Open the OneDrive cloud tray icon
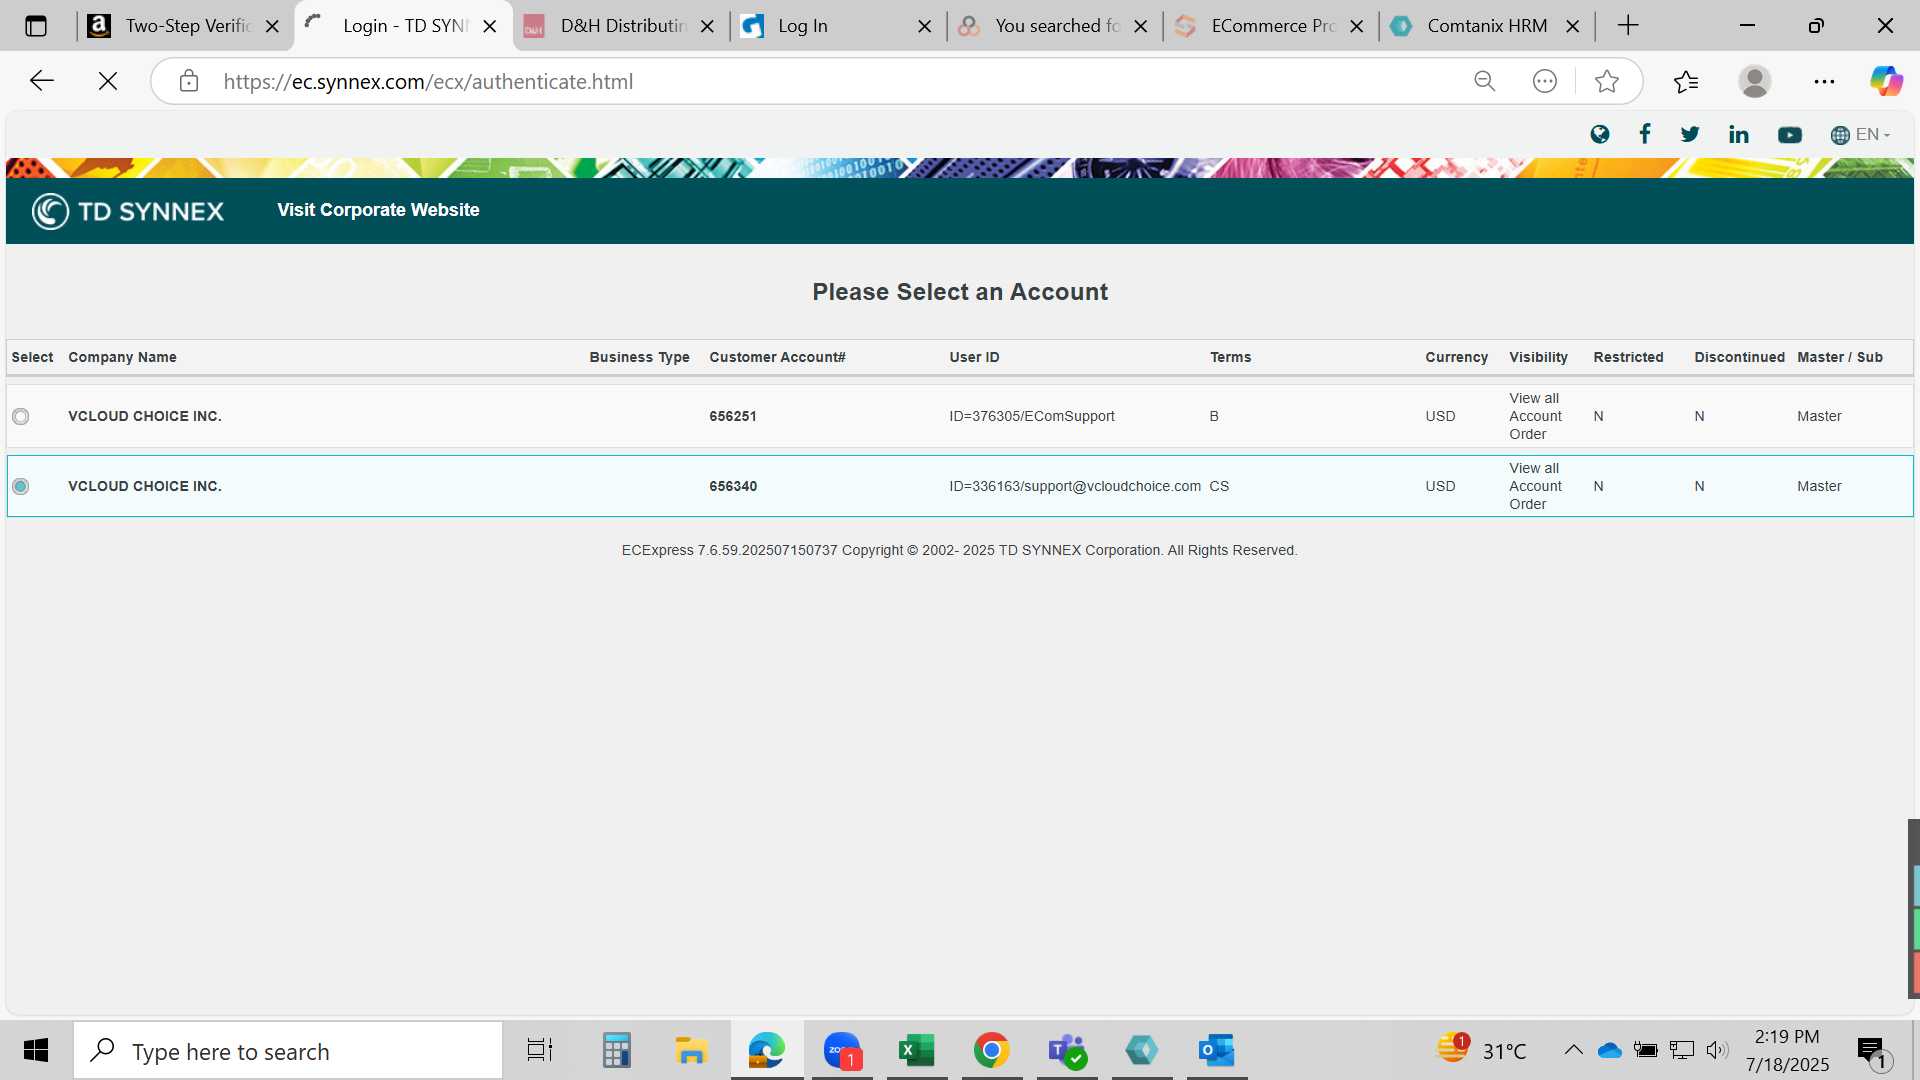The width and height of the screenshot is (1920, 1080). tap(1609, 1050)
